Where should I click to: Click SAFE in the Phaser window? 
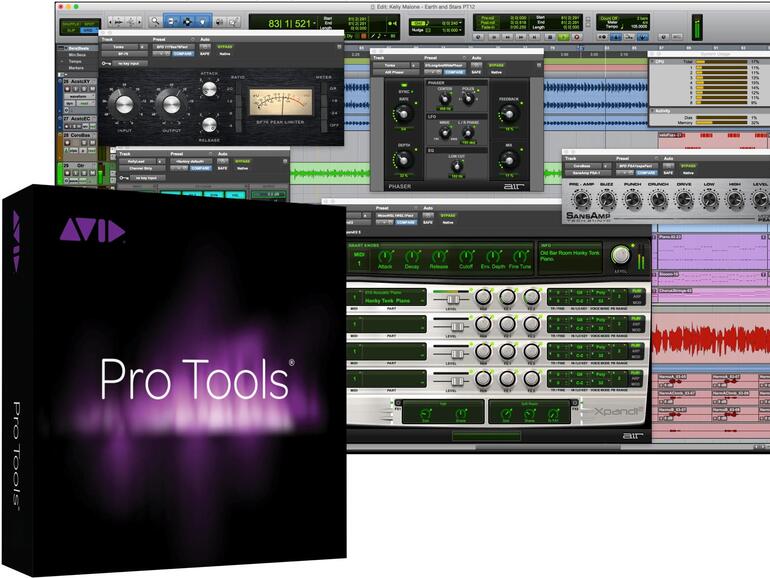click(476, 72)
